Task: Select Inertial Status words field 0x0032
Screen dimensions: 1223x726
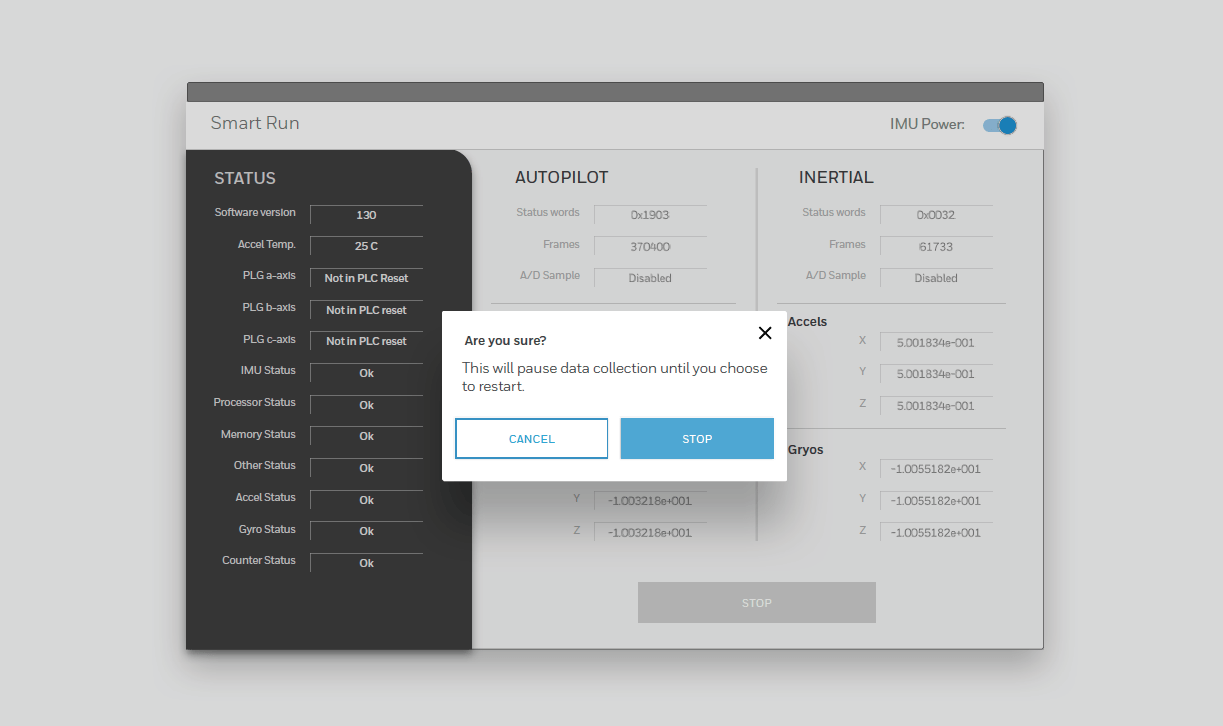Action: click(936, 215)
